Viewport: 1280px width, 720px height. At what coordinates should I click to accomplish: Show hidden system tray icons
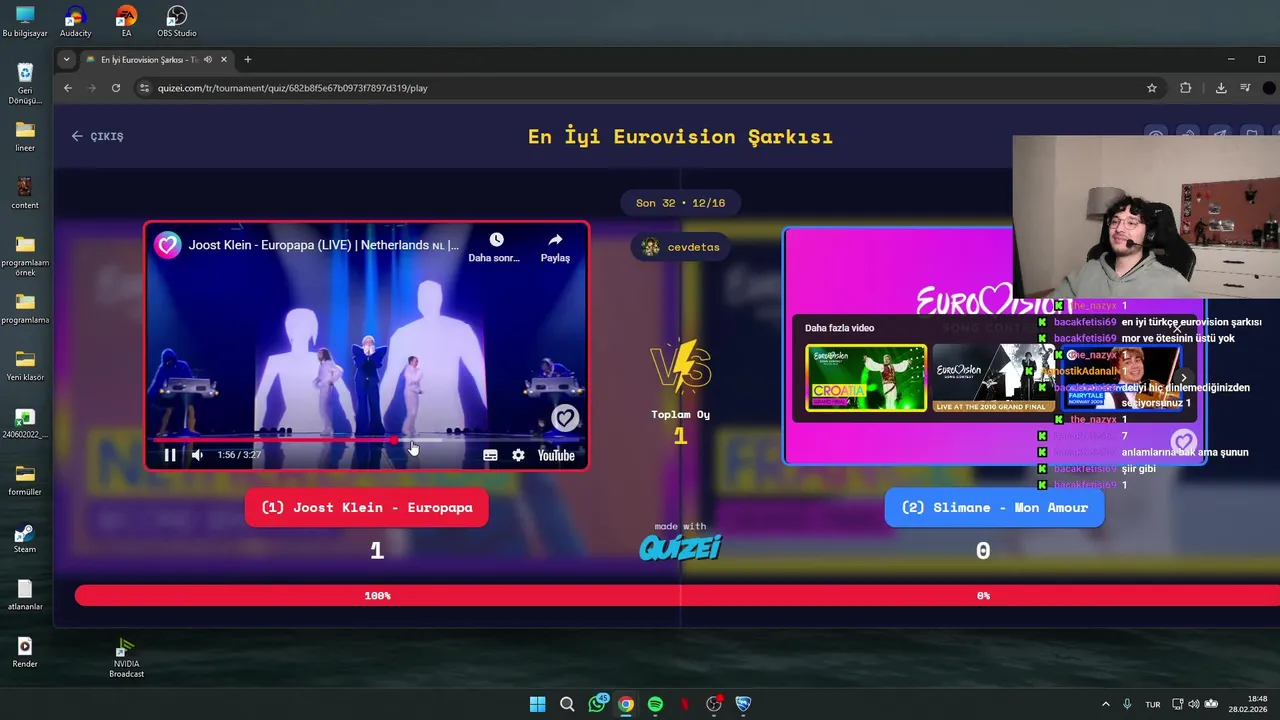click(x=1105, y=704)
